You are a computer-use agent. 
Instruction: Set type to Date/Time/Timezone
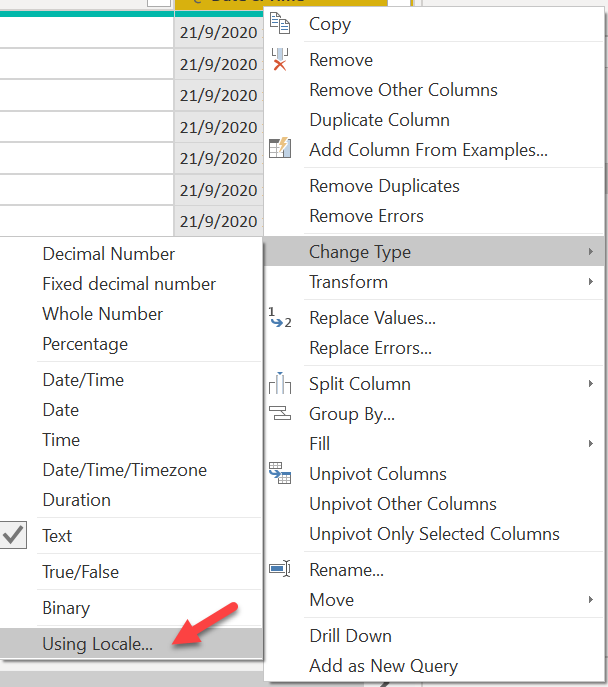[x=124, y=470]
